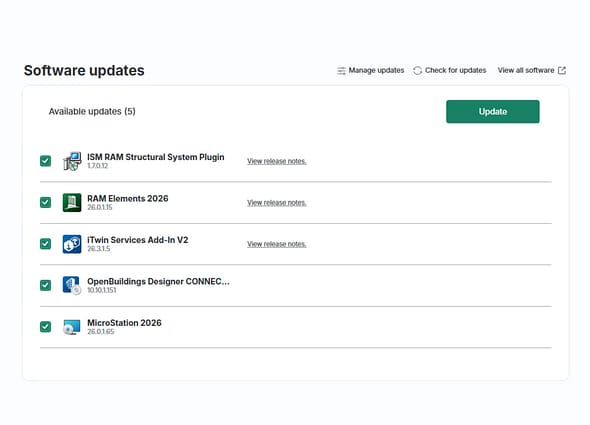Click the MicroStation 2026 product icon
Viewport: 590px width, 425px height.
pos(72,327)
